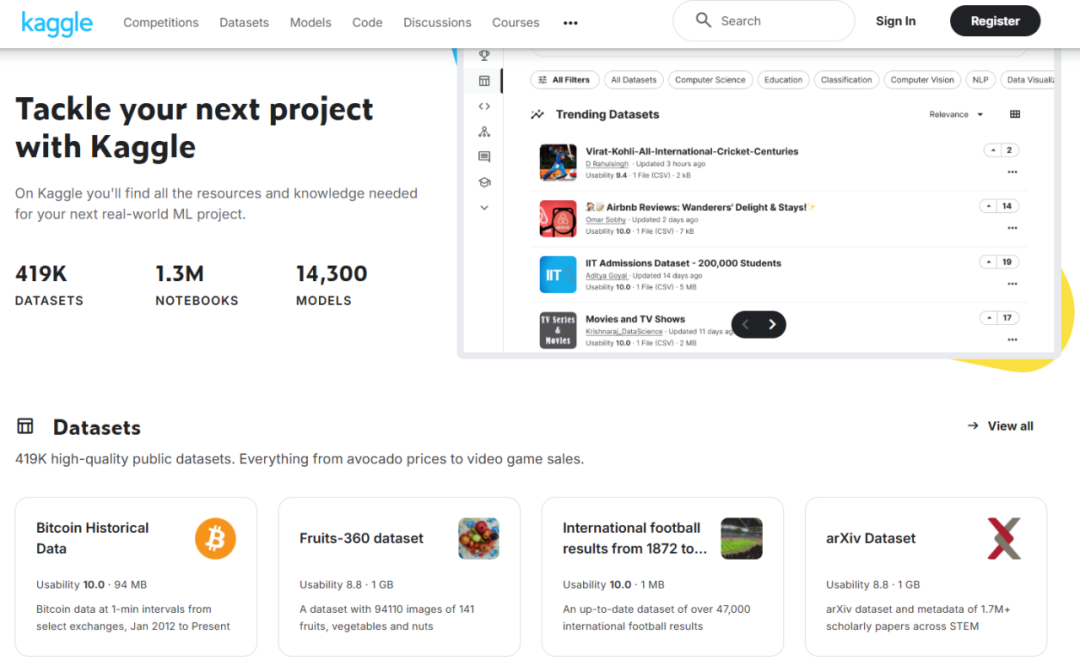The width and height of the screenshot is (1080, 661).
Task: Open International football results dataset card
Action: 663,577
